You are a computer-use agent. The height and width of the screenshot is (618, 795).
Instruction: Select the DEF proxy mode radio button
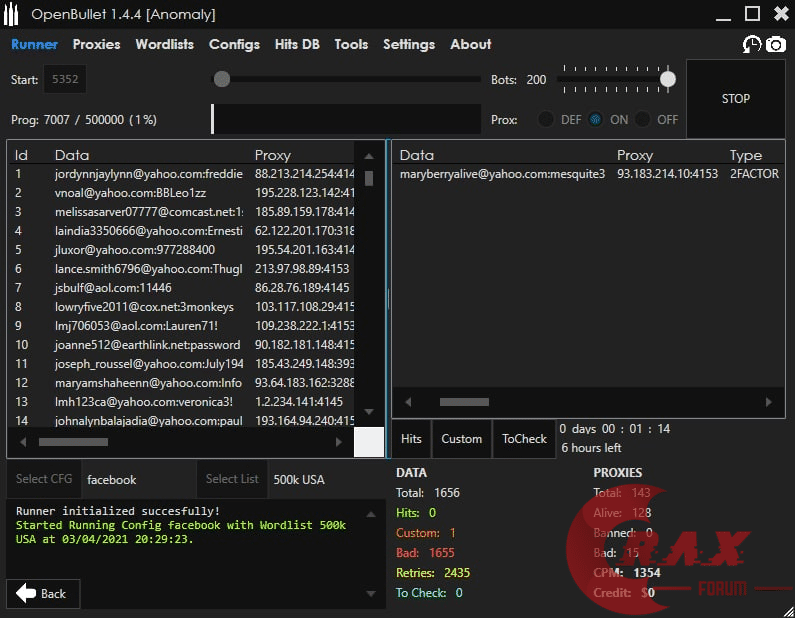click(x=546, y=119)
